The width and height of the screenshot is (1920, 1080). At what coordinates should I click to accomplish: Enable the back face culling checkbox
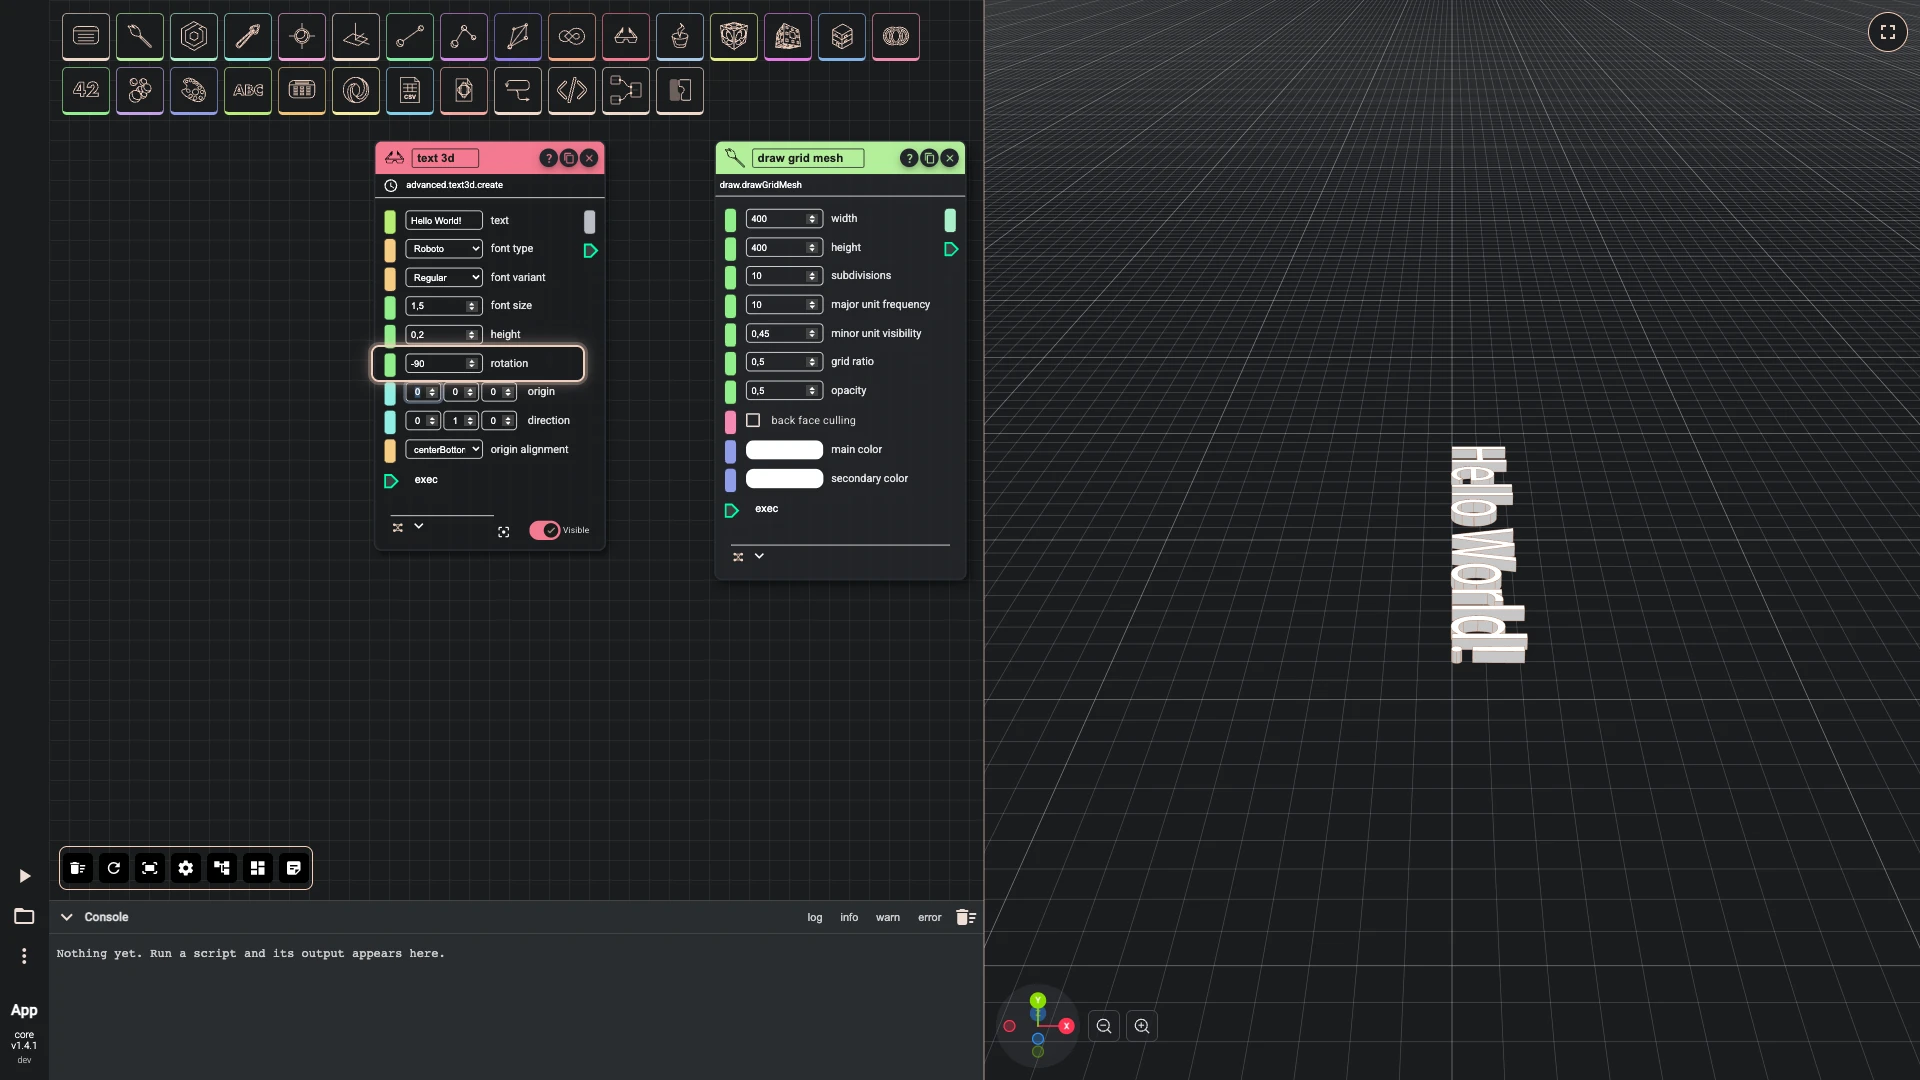click(753, 420)
